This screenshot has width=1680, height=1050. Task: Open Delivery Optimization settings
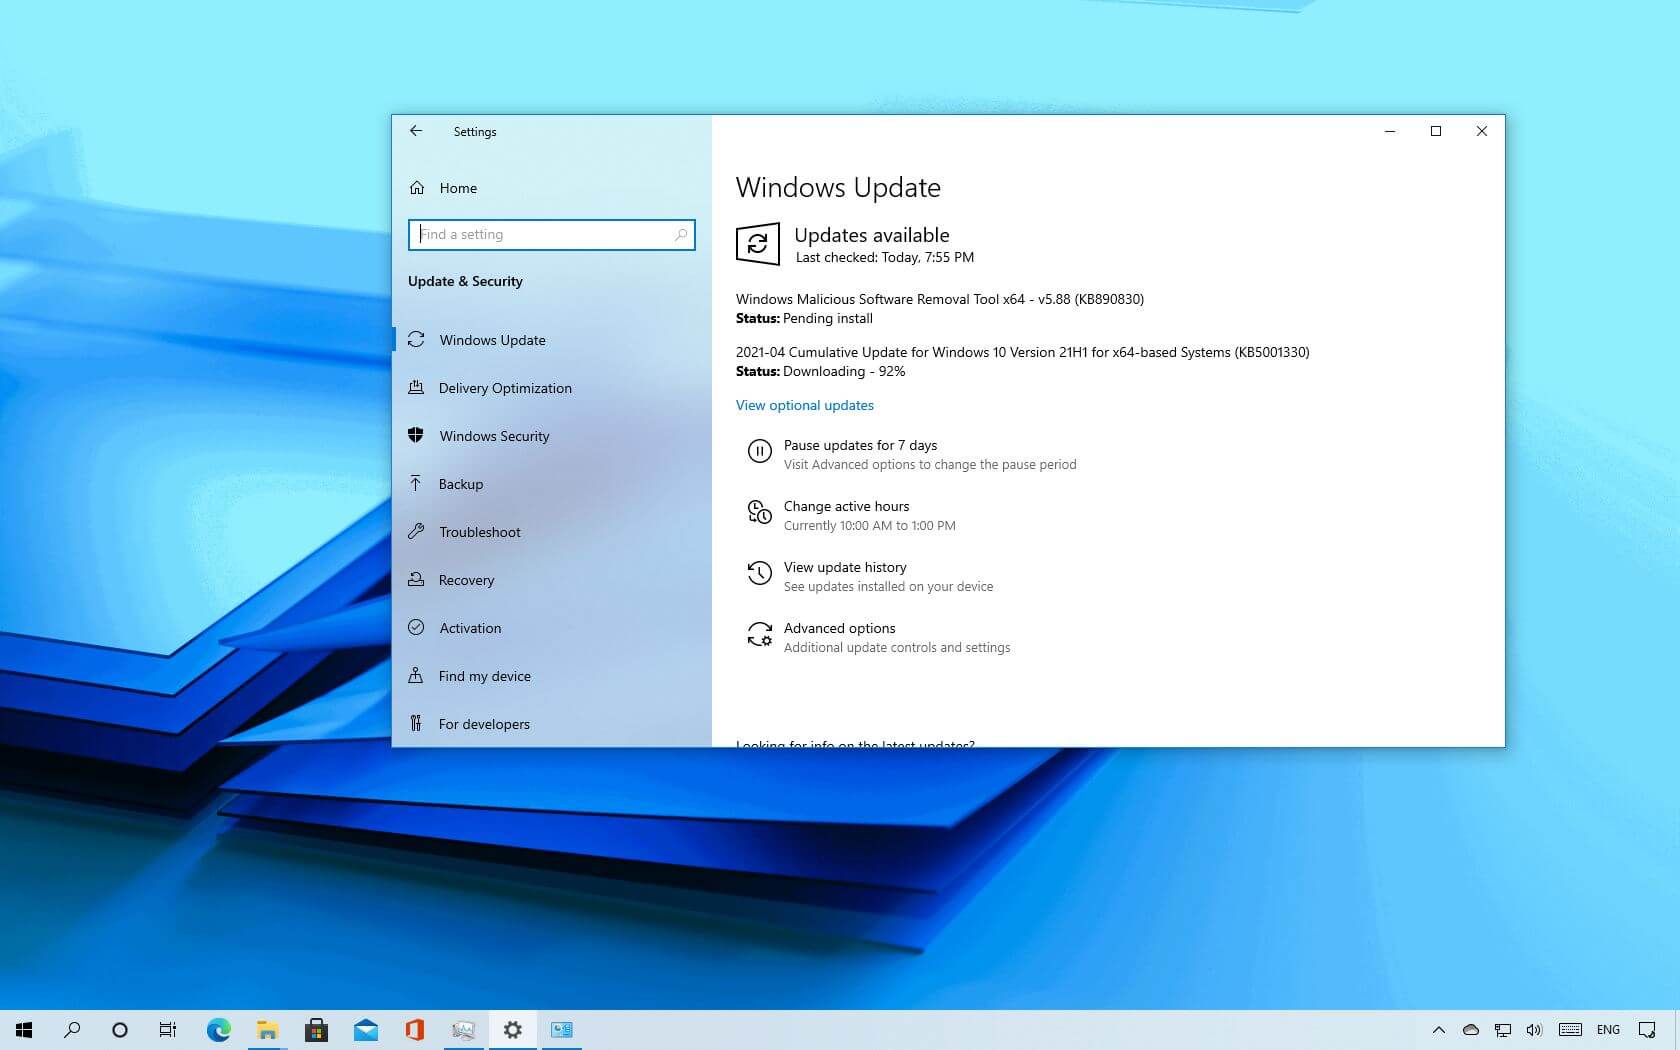551,388
